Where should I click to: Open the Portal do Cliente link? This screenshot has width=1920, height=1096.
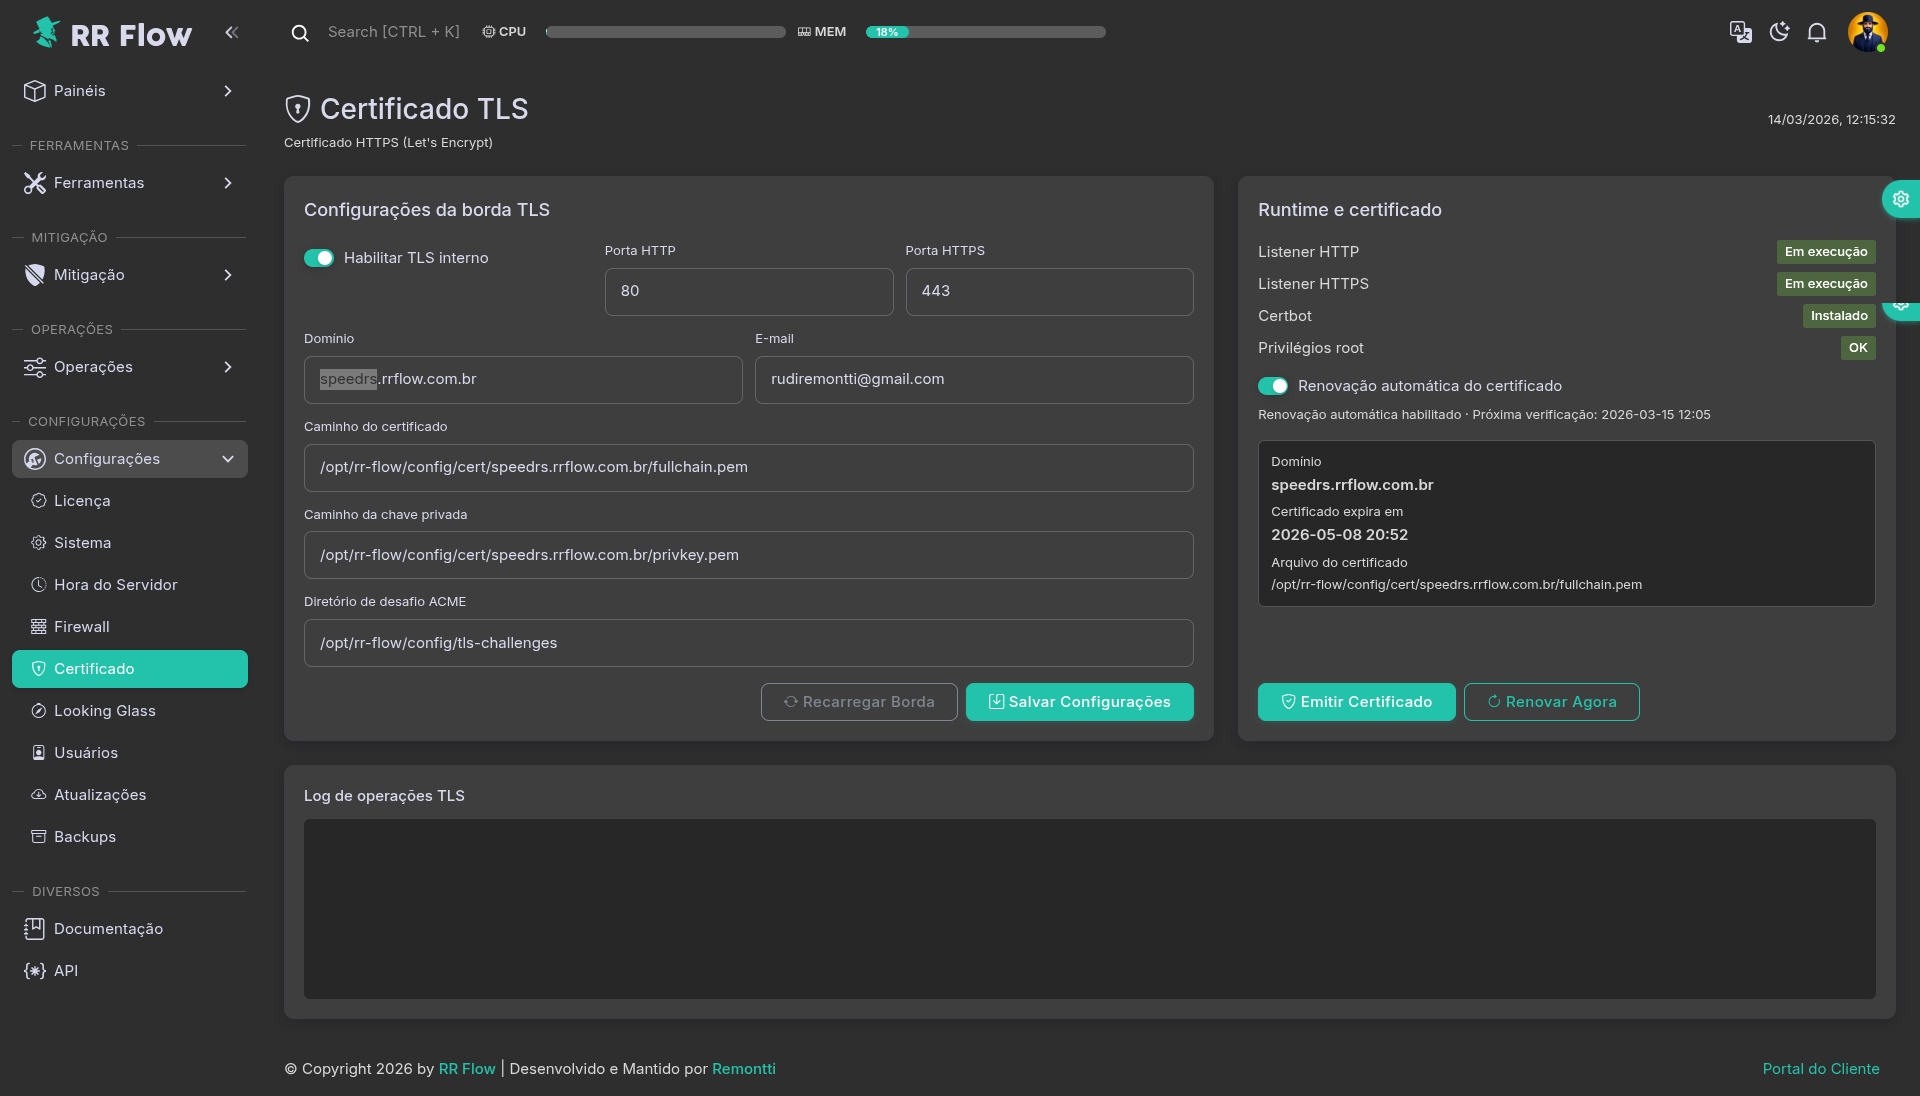pyautogui.click(x=1820, y=1068)
